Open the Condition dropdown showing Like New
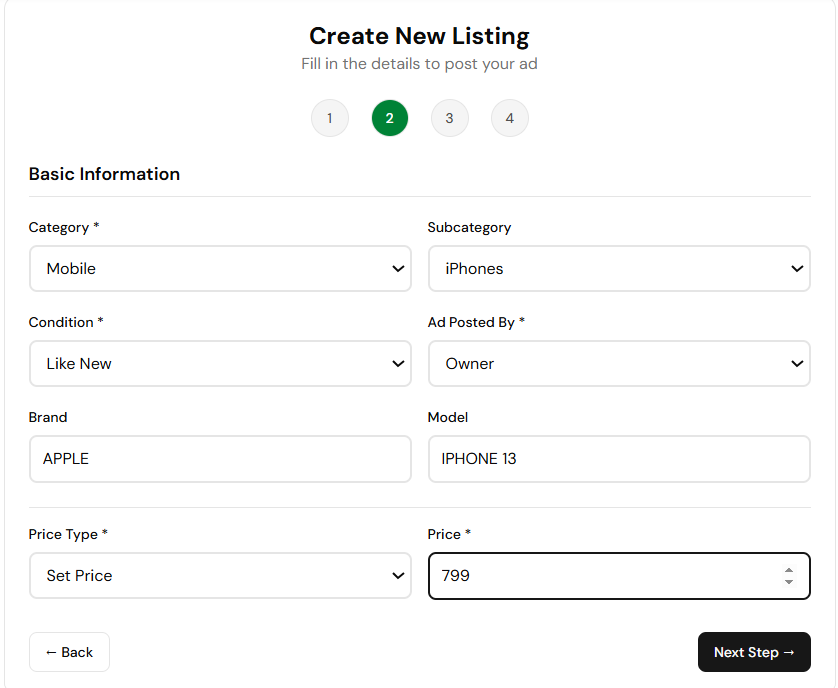The width and height of the screenshot is (838, 688). (x=220, y=364)
